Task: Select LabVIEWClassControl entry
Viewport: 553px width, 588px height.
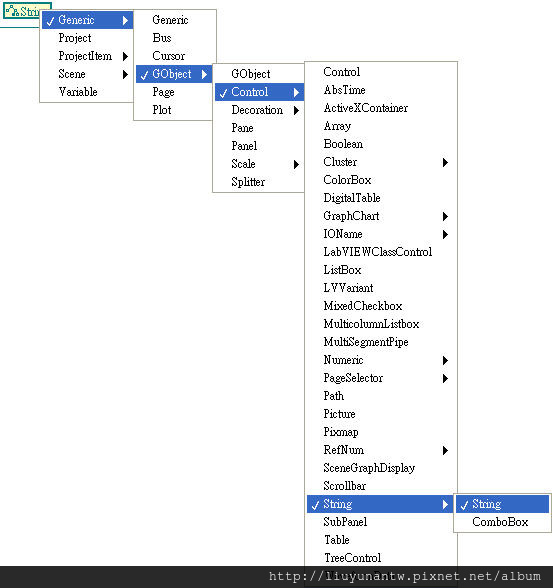Action: coord(380,252)
